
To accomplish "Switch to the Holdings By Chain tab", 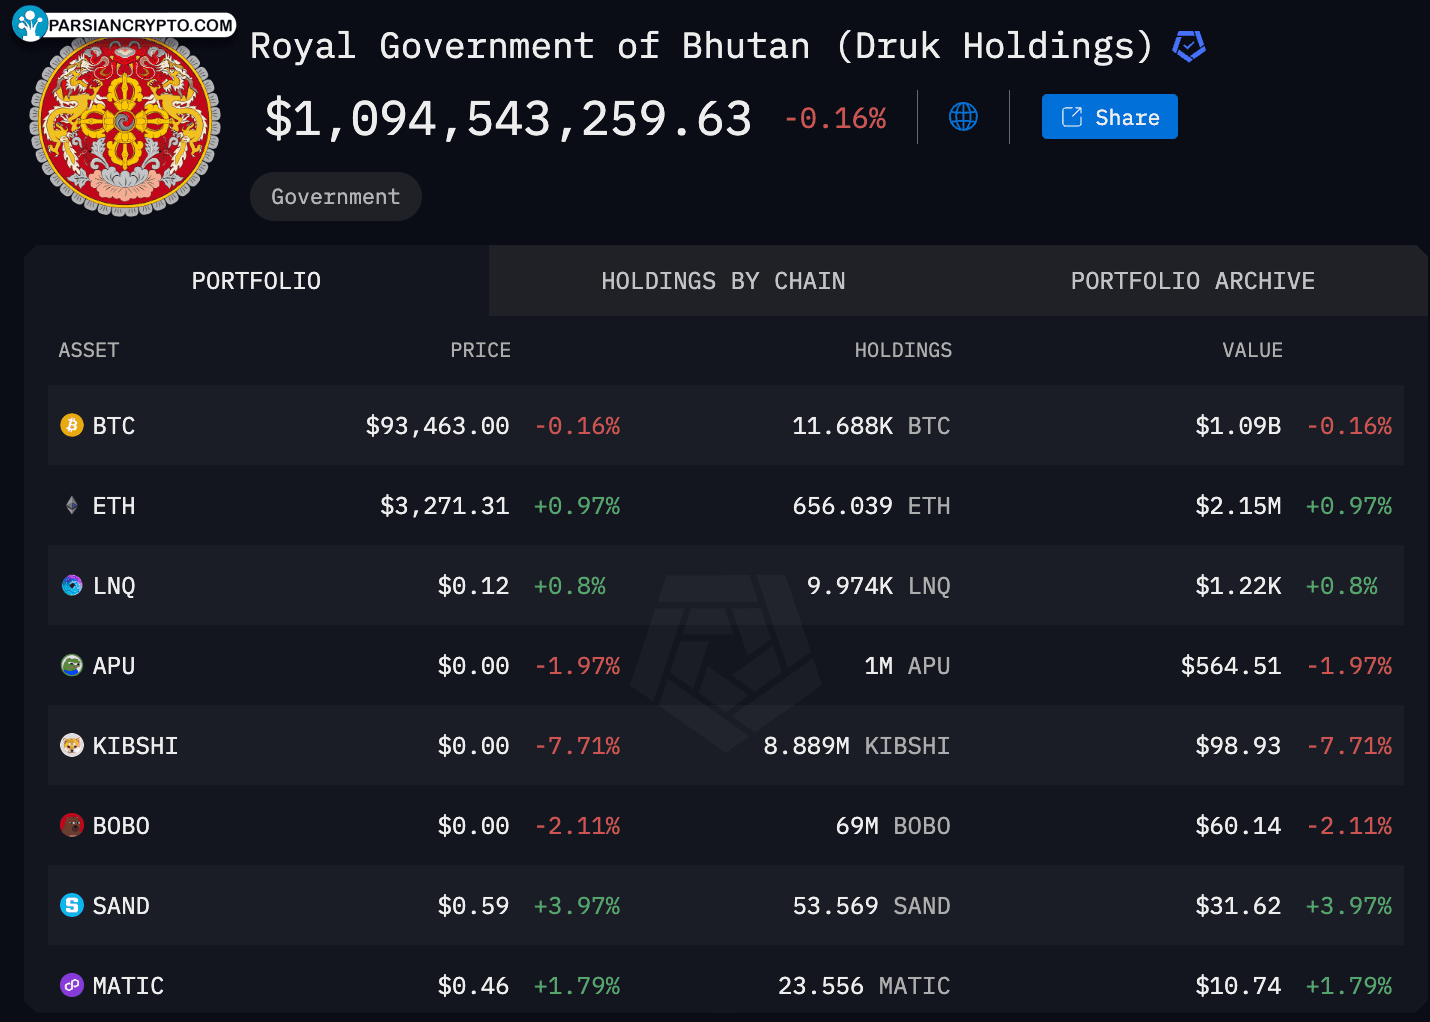I will click(x=723, y=281).
